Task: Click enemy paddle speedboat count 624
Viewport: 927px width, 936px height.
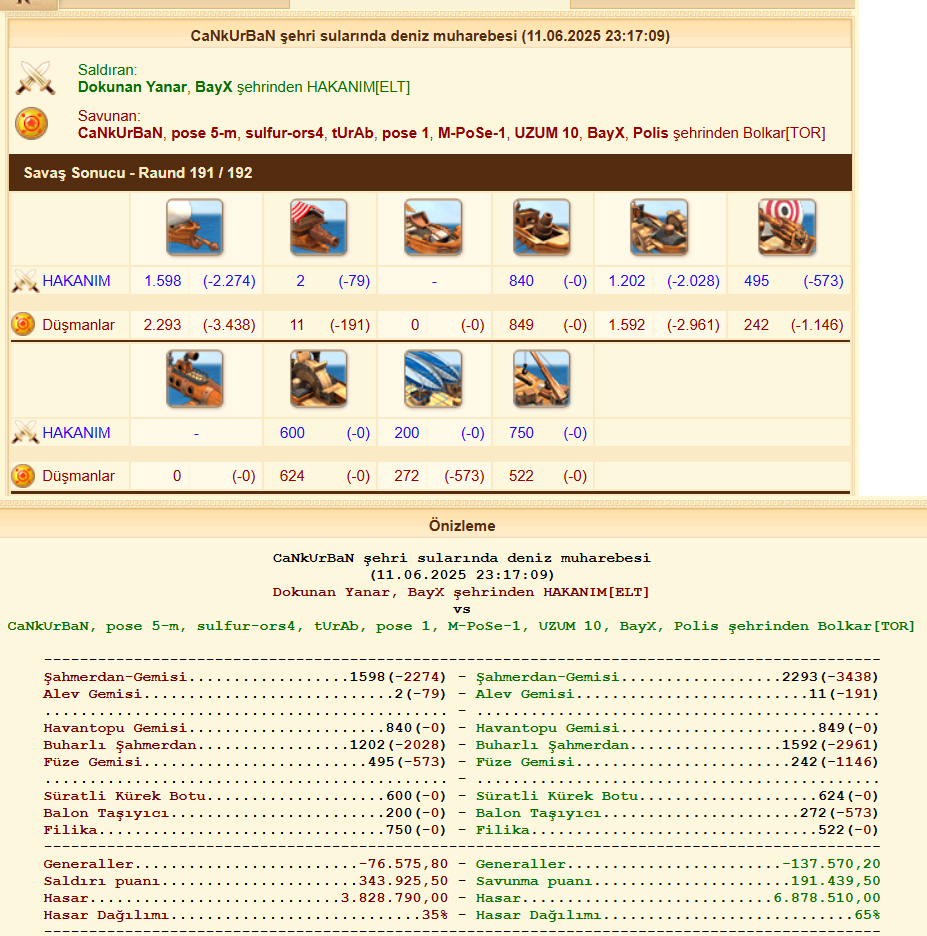Action: [292, 476]
